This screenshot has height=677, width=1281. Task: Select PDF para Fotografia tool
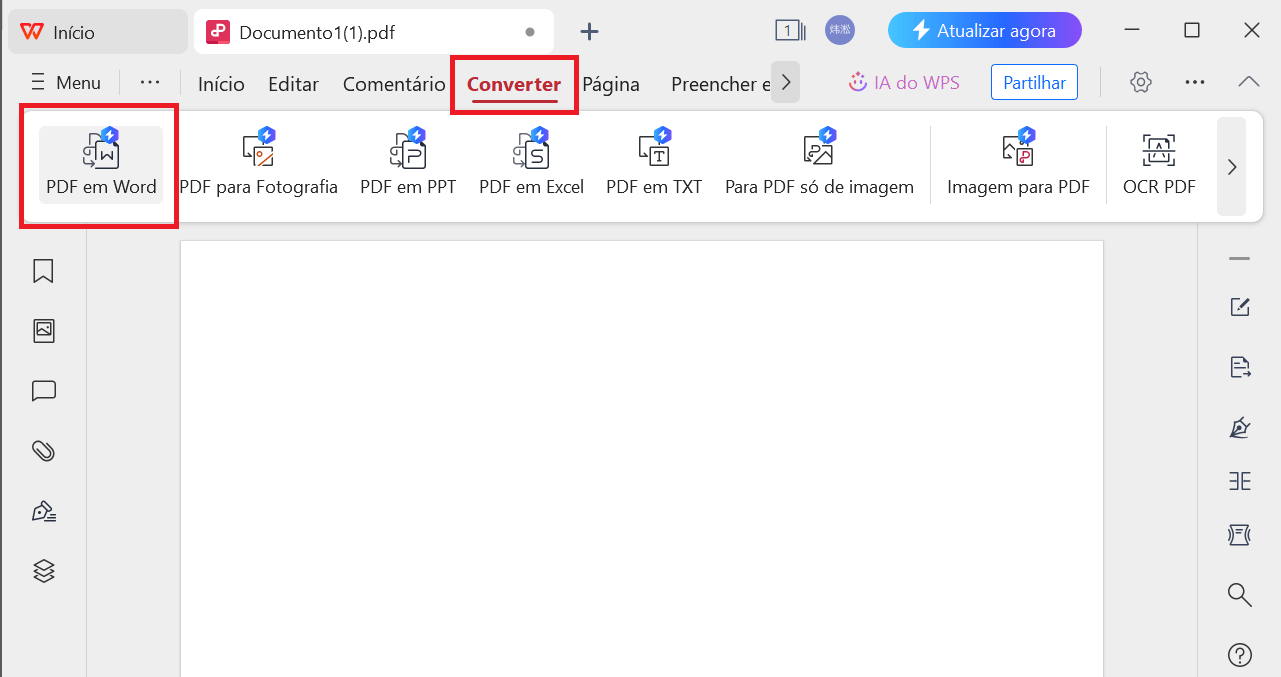point(258,165)
